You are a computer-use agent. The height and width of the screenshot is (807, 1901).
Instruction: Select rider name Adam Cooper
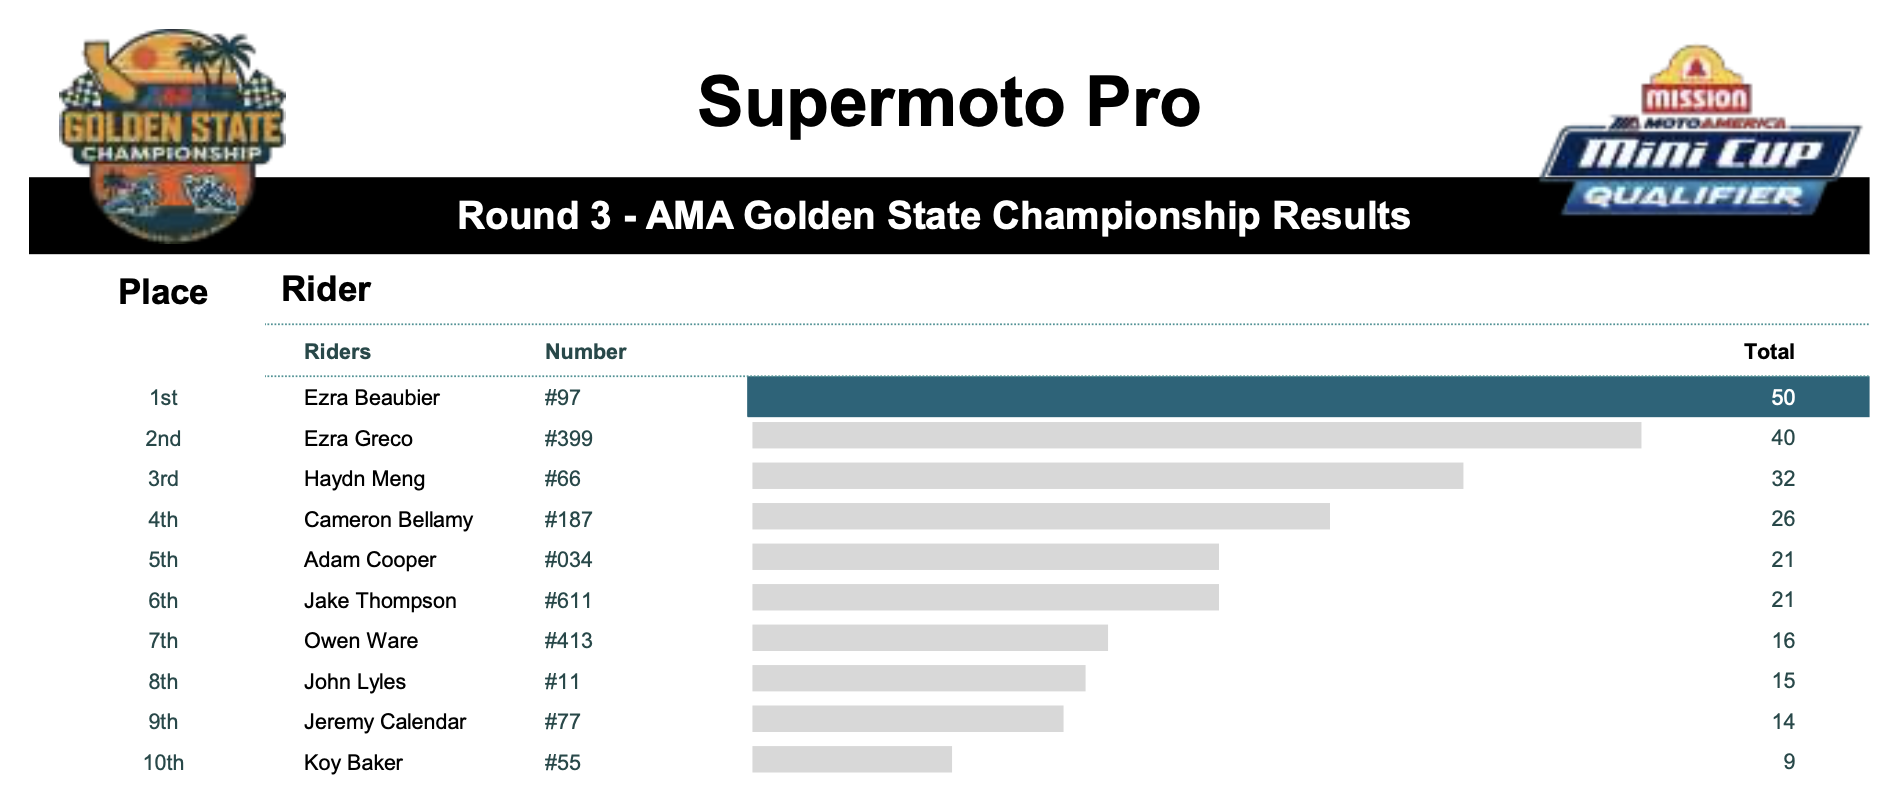[x=370, y=560]
